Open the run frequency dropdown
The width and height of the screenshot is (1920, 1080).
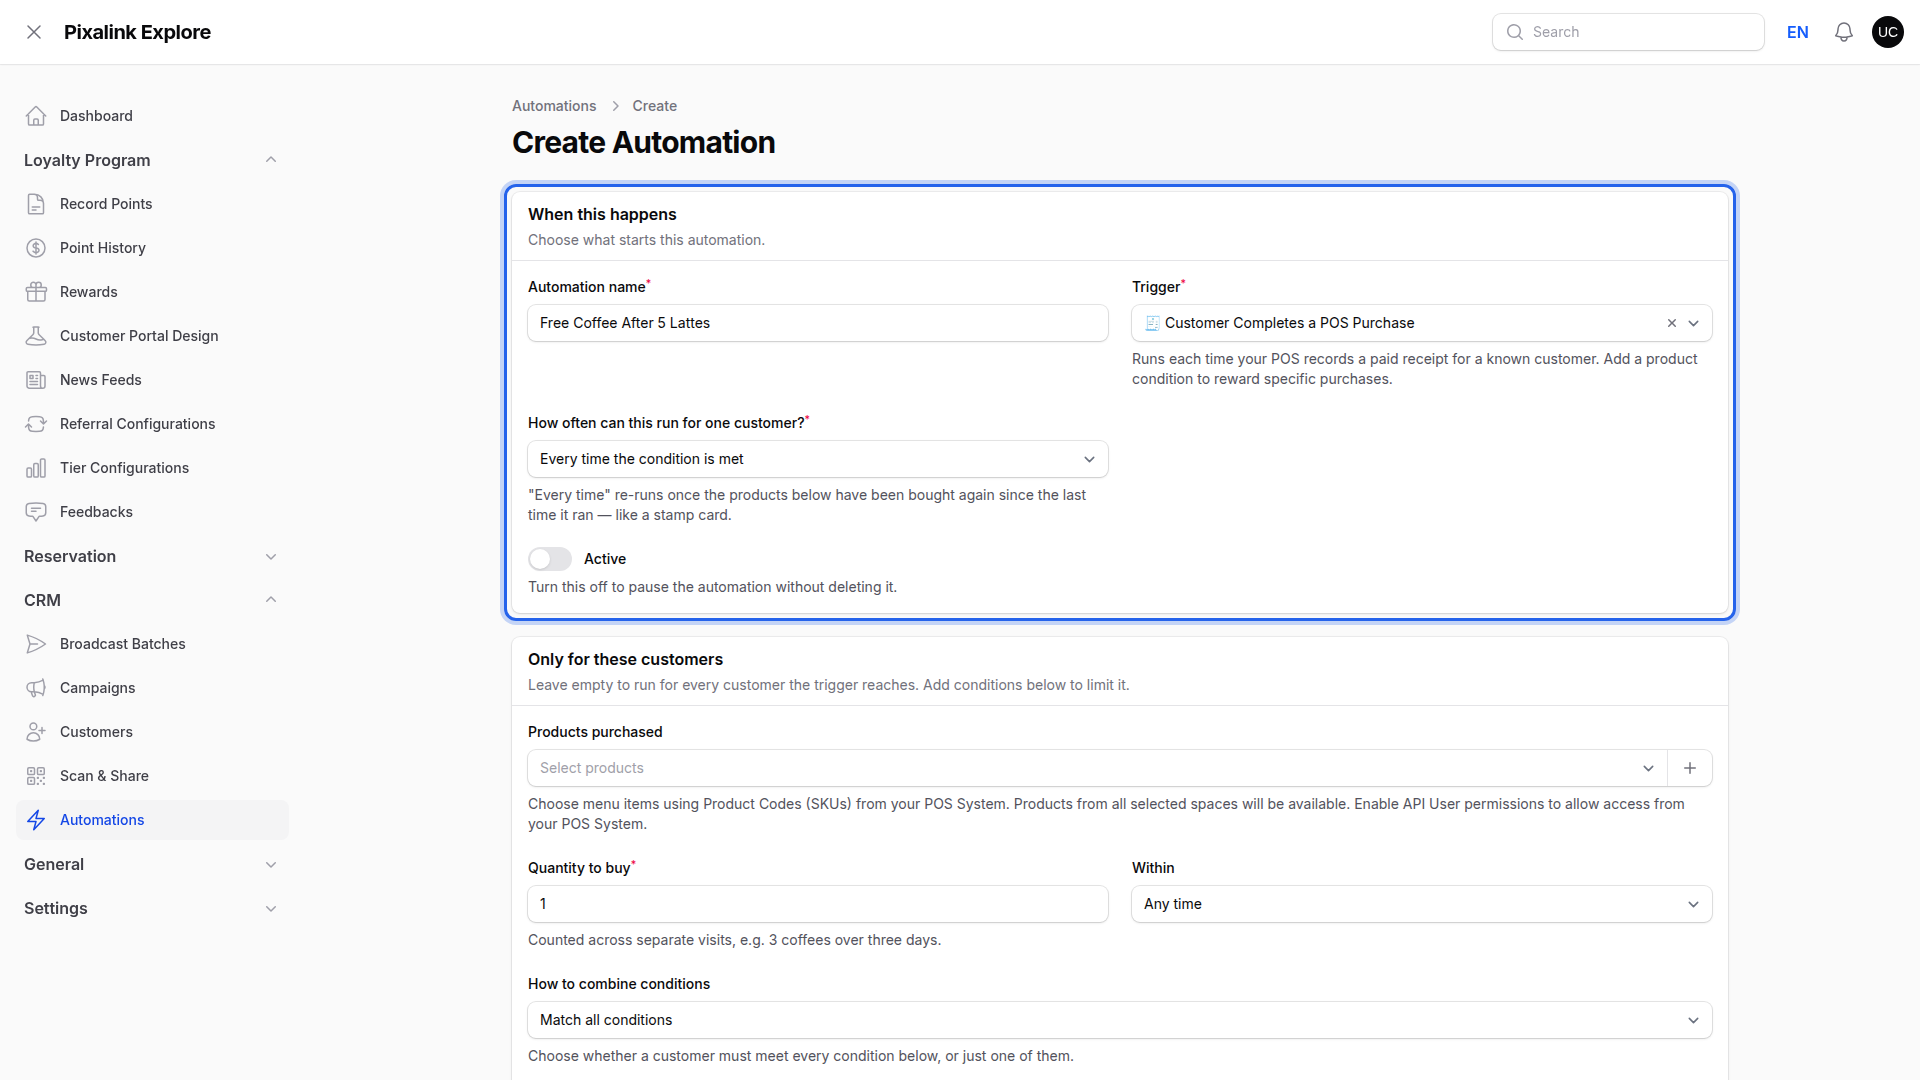[x=818, y=459]
